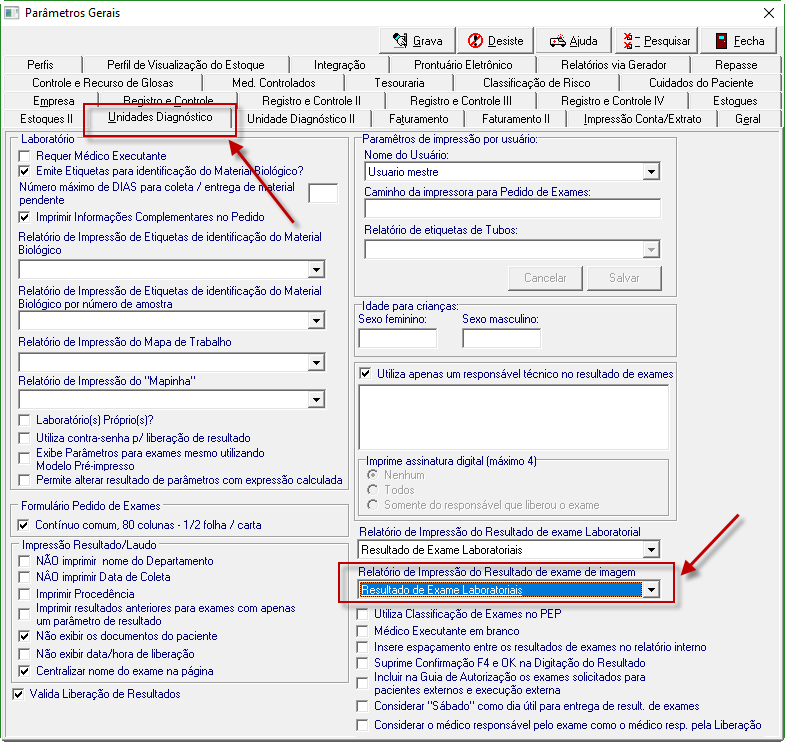Expand the Relatório de Impressão do Mapinha dropdown

tap(316, 400)
